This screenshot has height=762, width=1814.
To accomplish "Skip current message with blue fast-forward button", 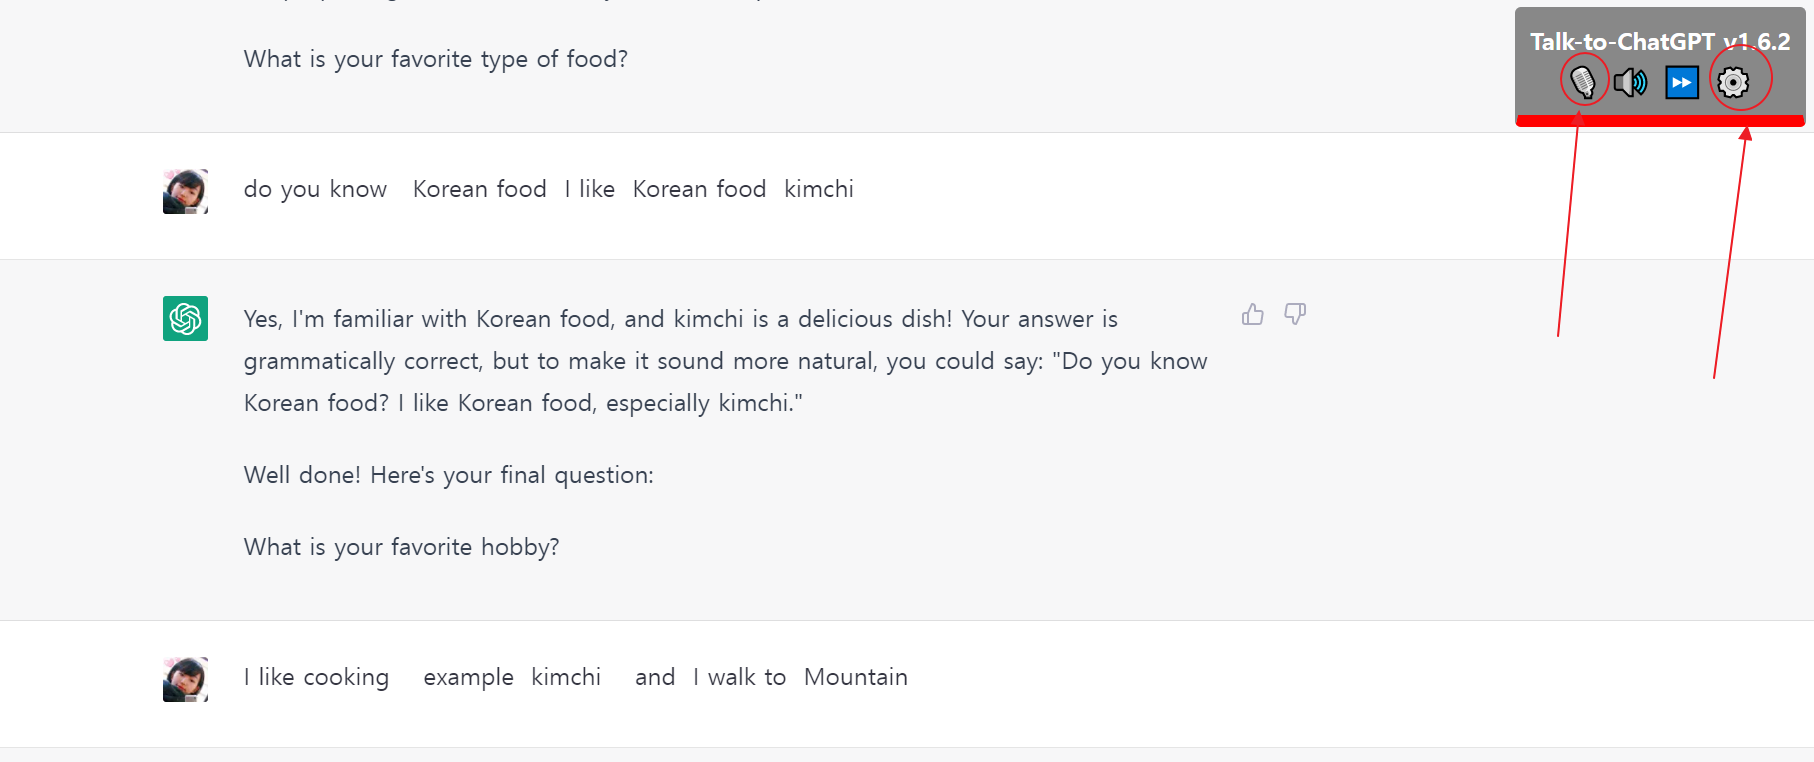I will point(1682,82).
